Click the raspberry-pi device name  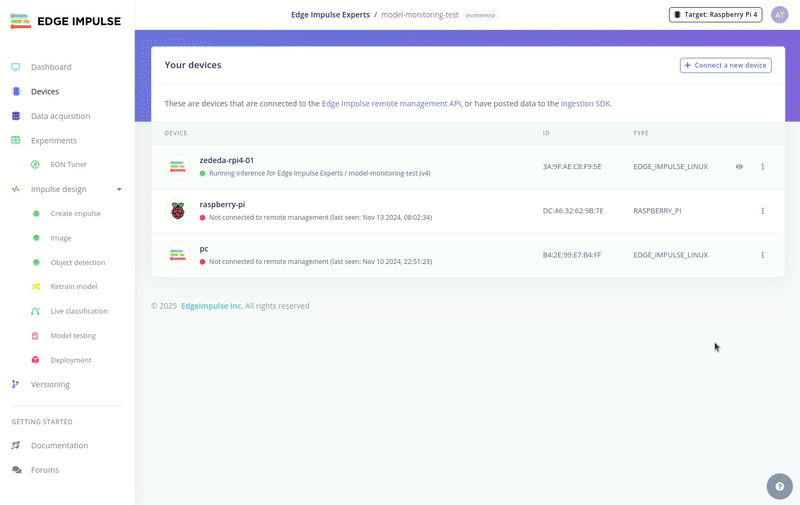tap(222, 205)
